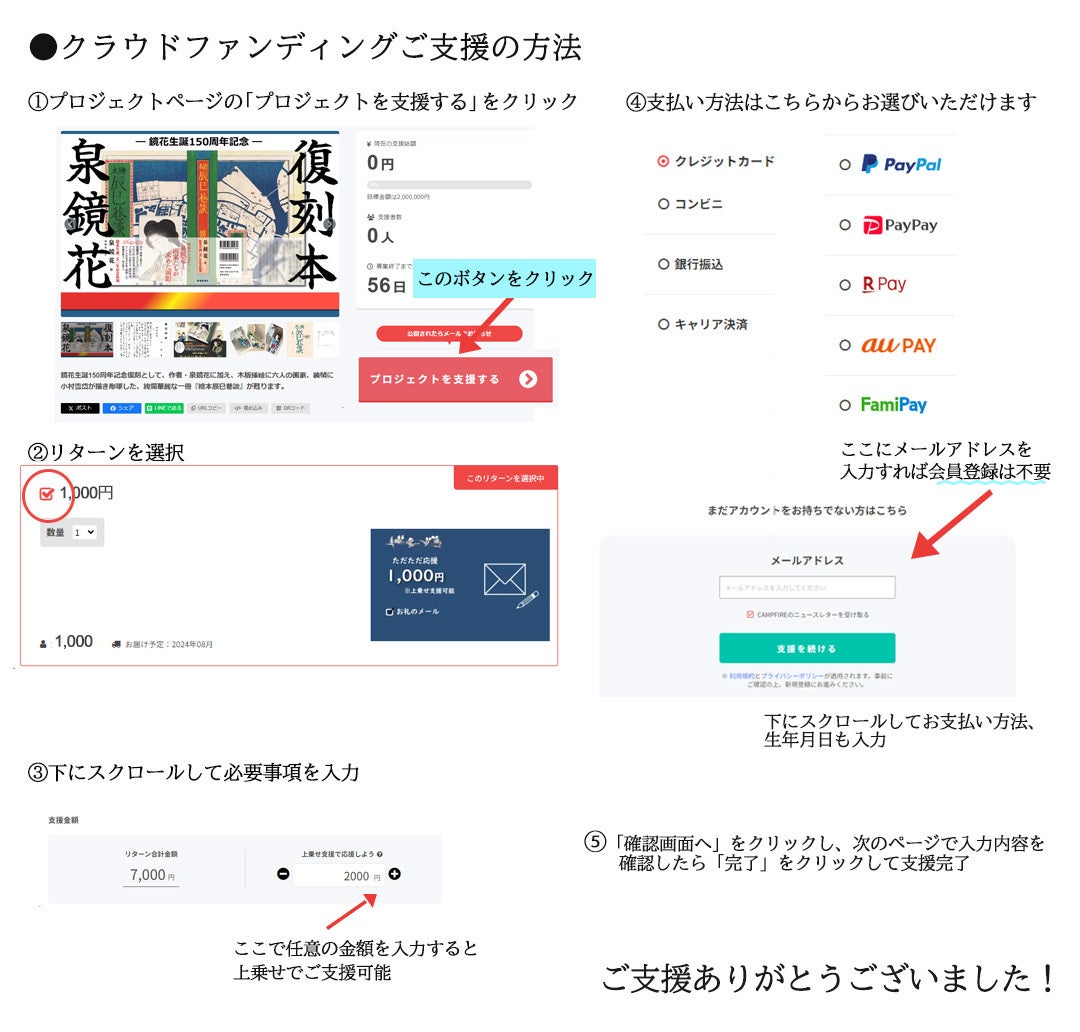
Task: Click the project funding progress bar
Action: 449,185
